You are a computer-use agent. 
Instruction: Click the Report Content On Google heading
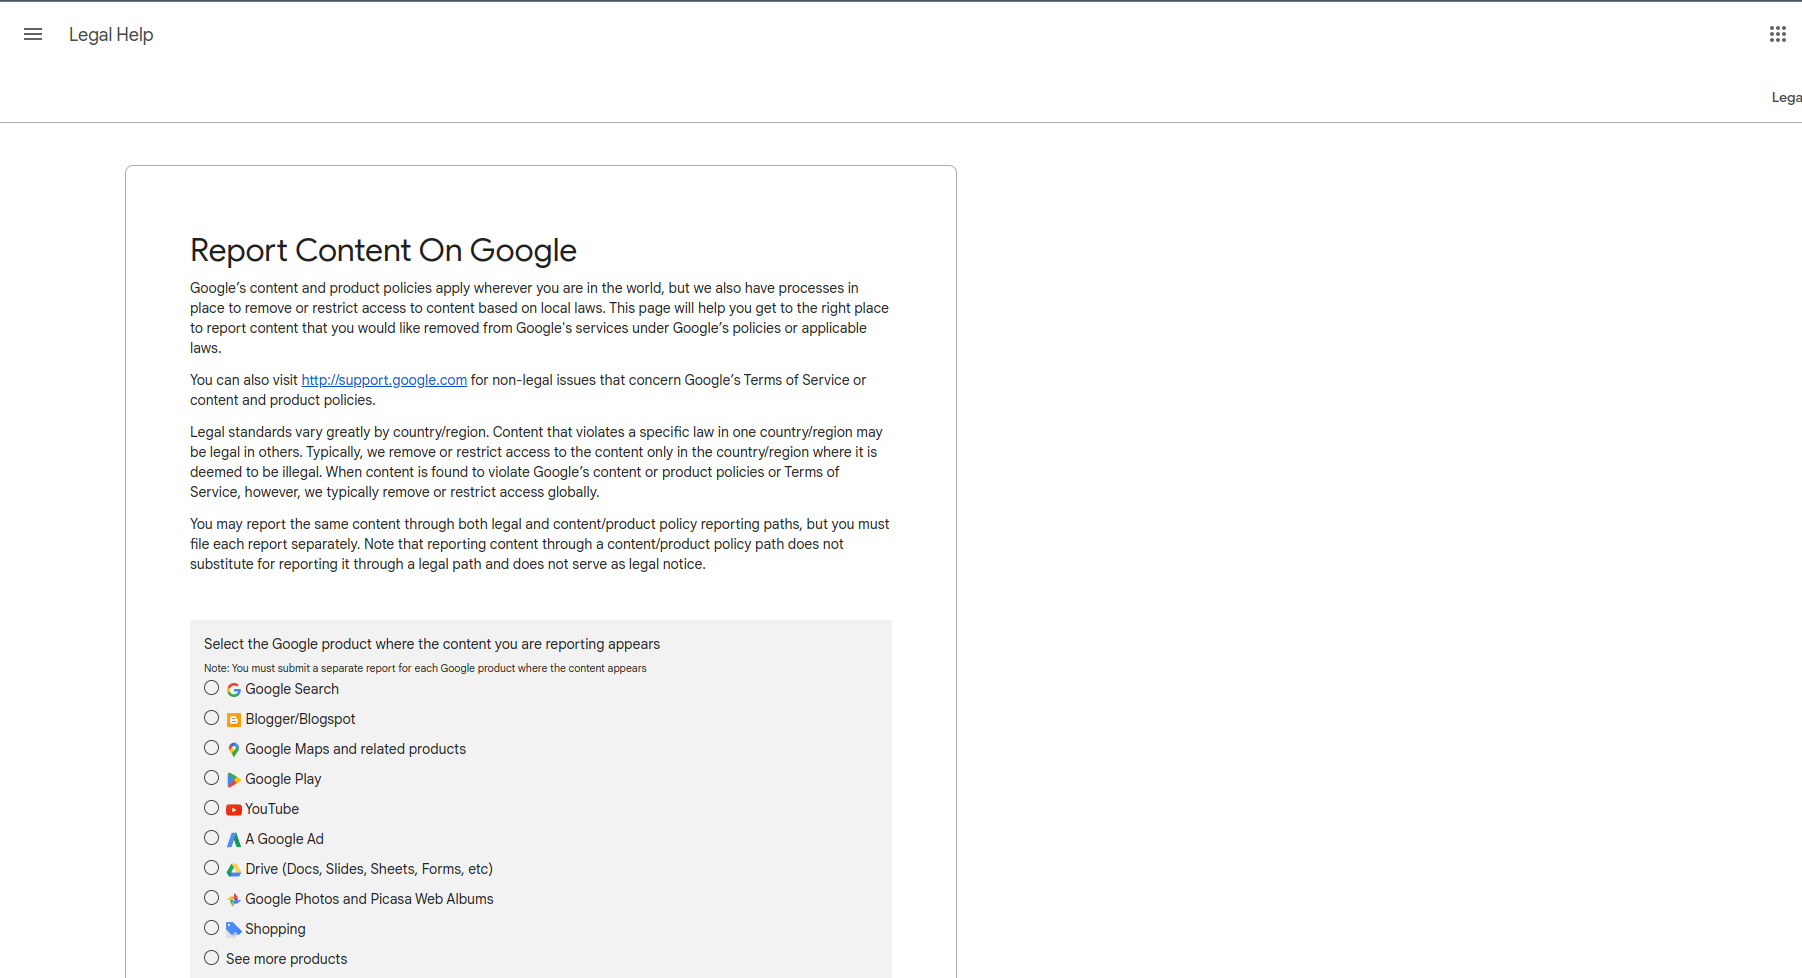[x=383, y=250]
